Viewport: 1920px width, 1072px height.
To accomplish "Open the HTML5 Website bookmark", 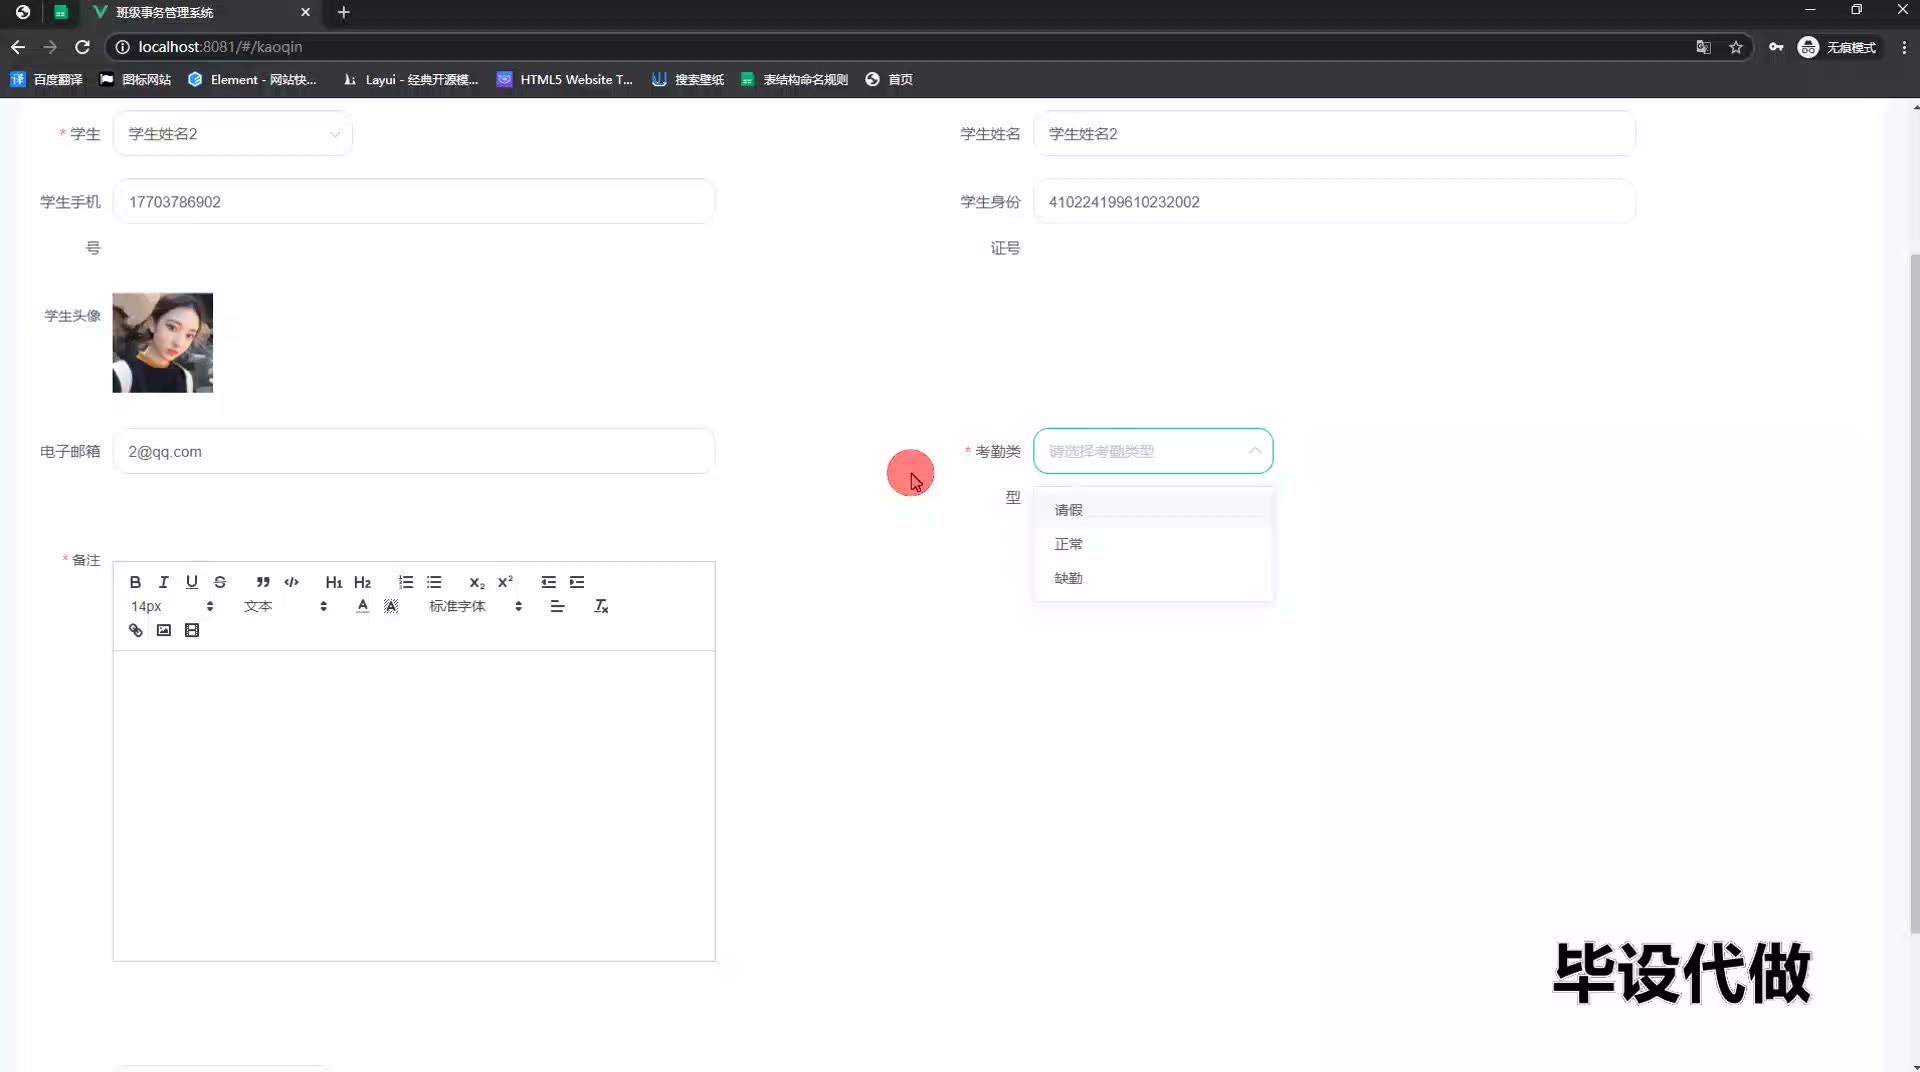I will (565, 80).
